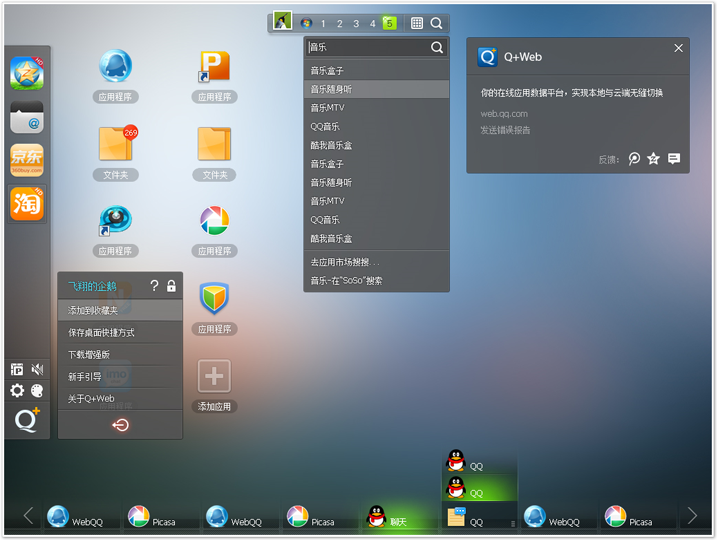Select 关于Q+Web menu item
Image resolution: width=717 pixels, height=540 pixels.
coord(120,399)
